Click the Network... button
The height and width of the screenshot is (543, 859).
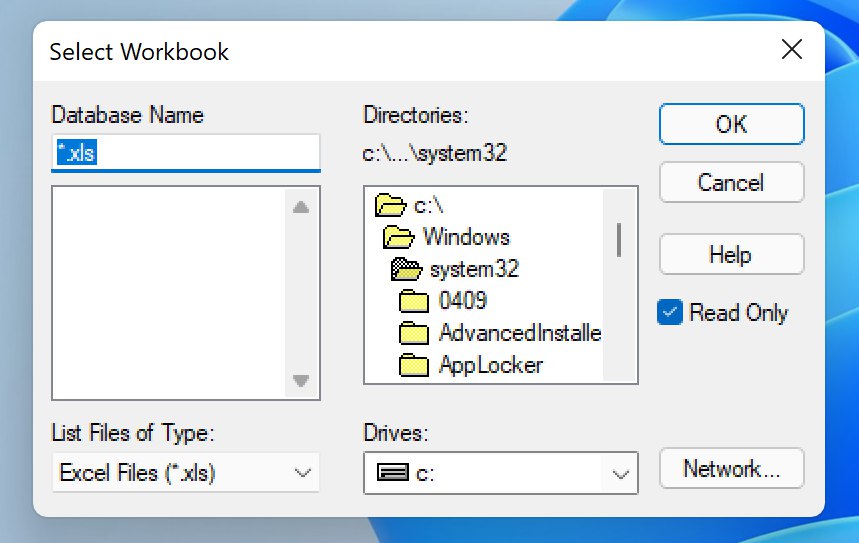coord(731,469)
